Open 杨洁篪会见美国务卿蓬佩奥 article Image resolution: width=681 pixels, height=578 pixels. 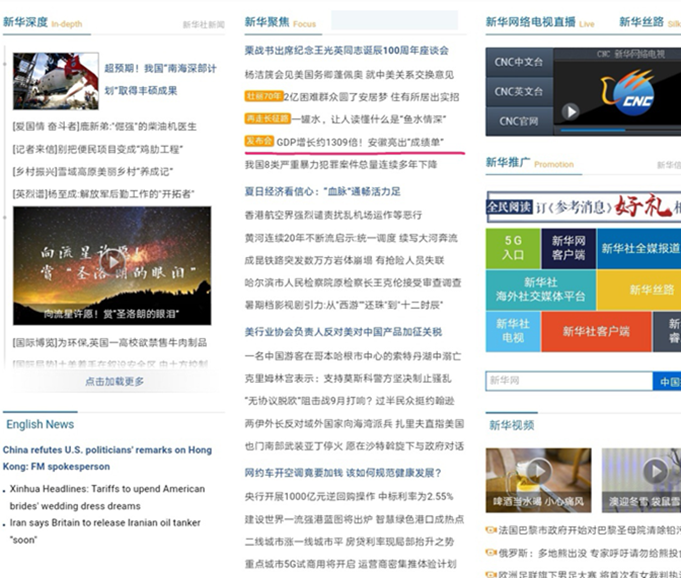pos(349,75)
